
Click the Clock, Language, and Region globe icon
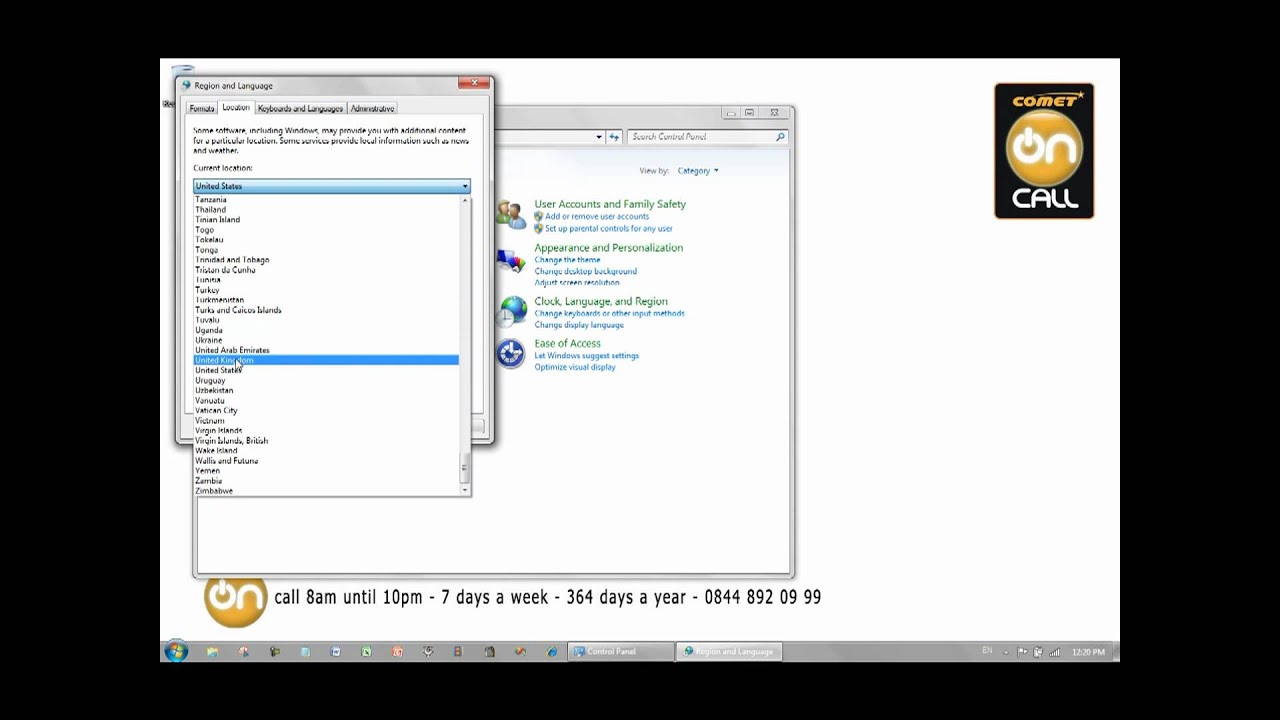click(512, 311)
